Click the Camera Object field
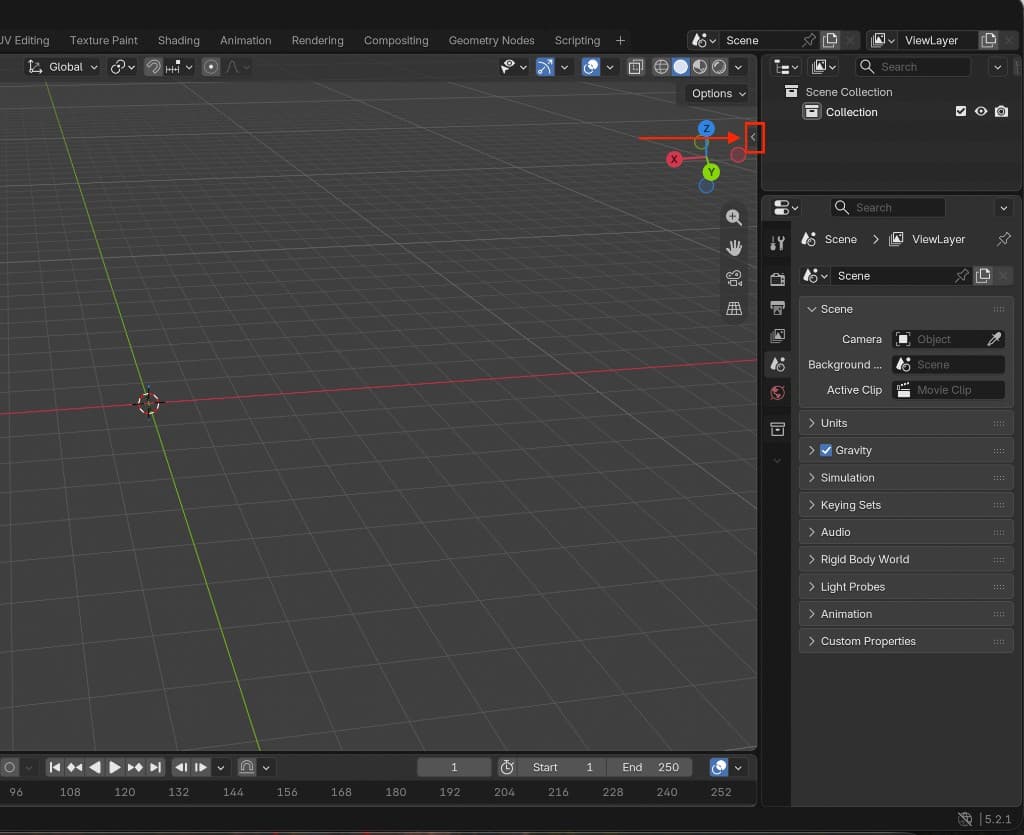Screen dimensions: 1024x835 click(x=937, y=339)
